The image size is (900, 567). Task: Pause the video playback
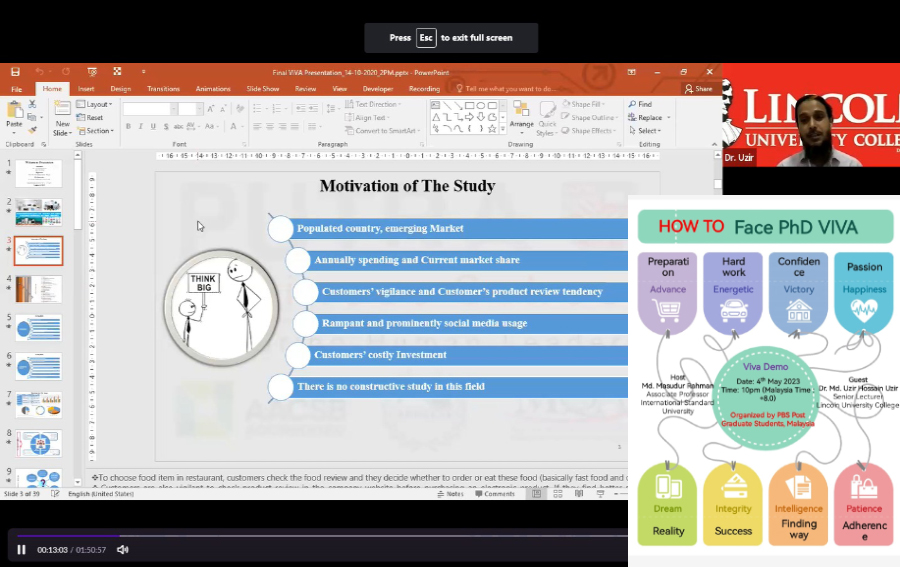[21, 550]
